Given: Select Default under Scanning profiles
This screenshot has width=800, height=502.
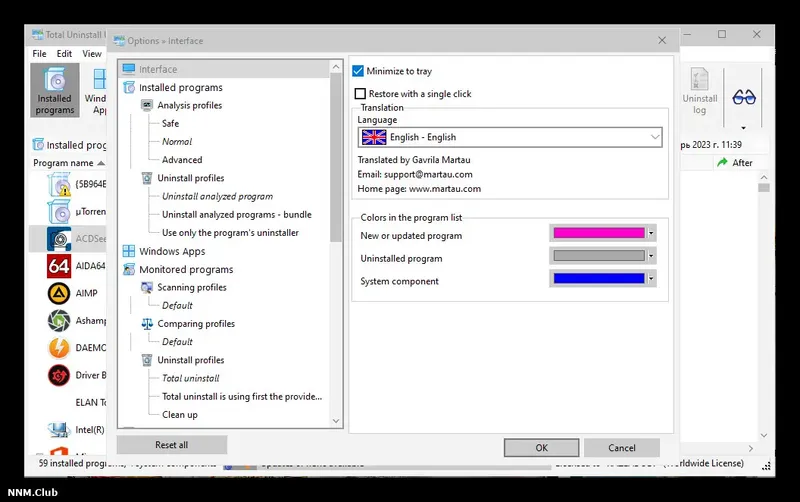Looking at the screenshot, I should [x=177, y=306].
